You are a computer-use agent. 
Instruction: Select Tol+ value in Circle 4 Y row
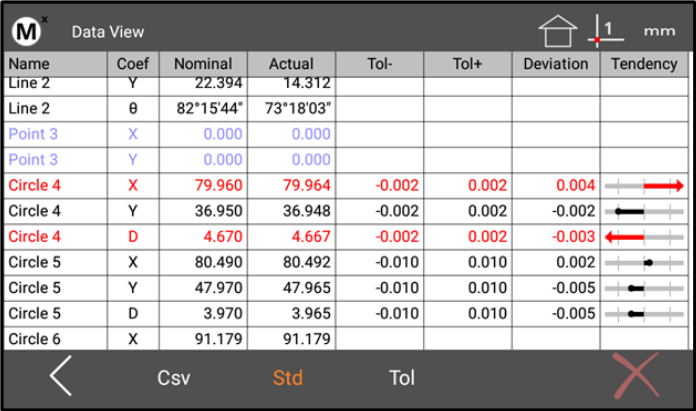tap(487, 211)
